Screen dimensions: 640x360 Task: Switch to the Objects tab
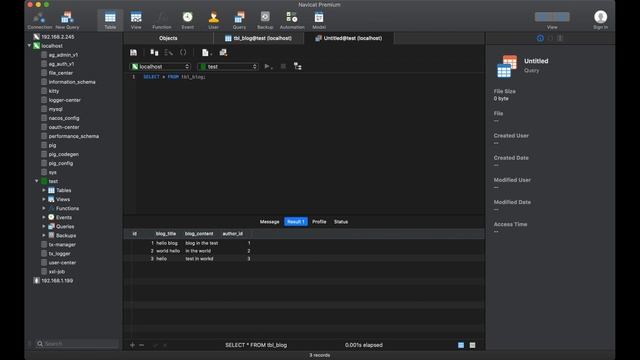(168, 38)
